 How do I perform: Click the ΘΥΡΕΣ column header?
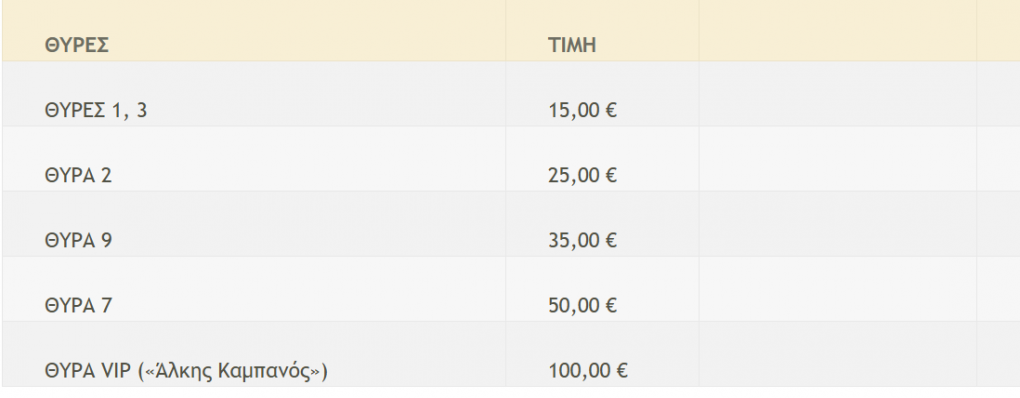click(x=77, y=46)
